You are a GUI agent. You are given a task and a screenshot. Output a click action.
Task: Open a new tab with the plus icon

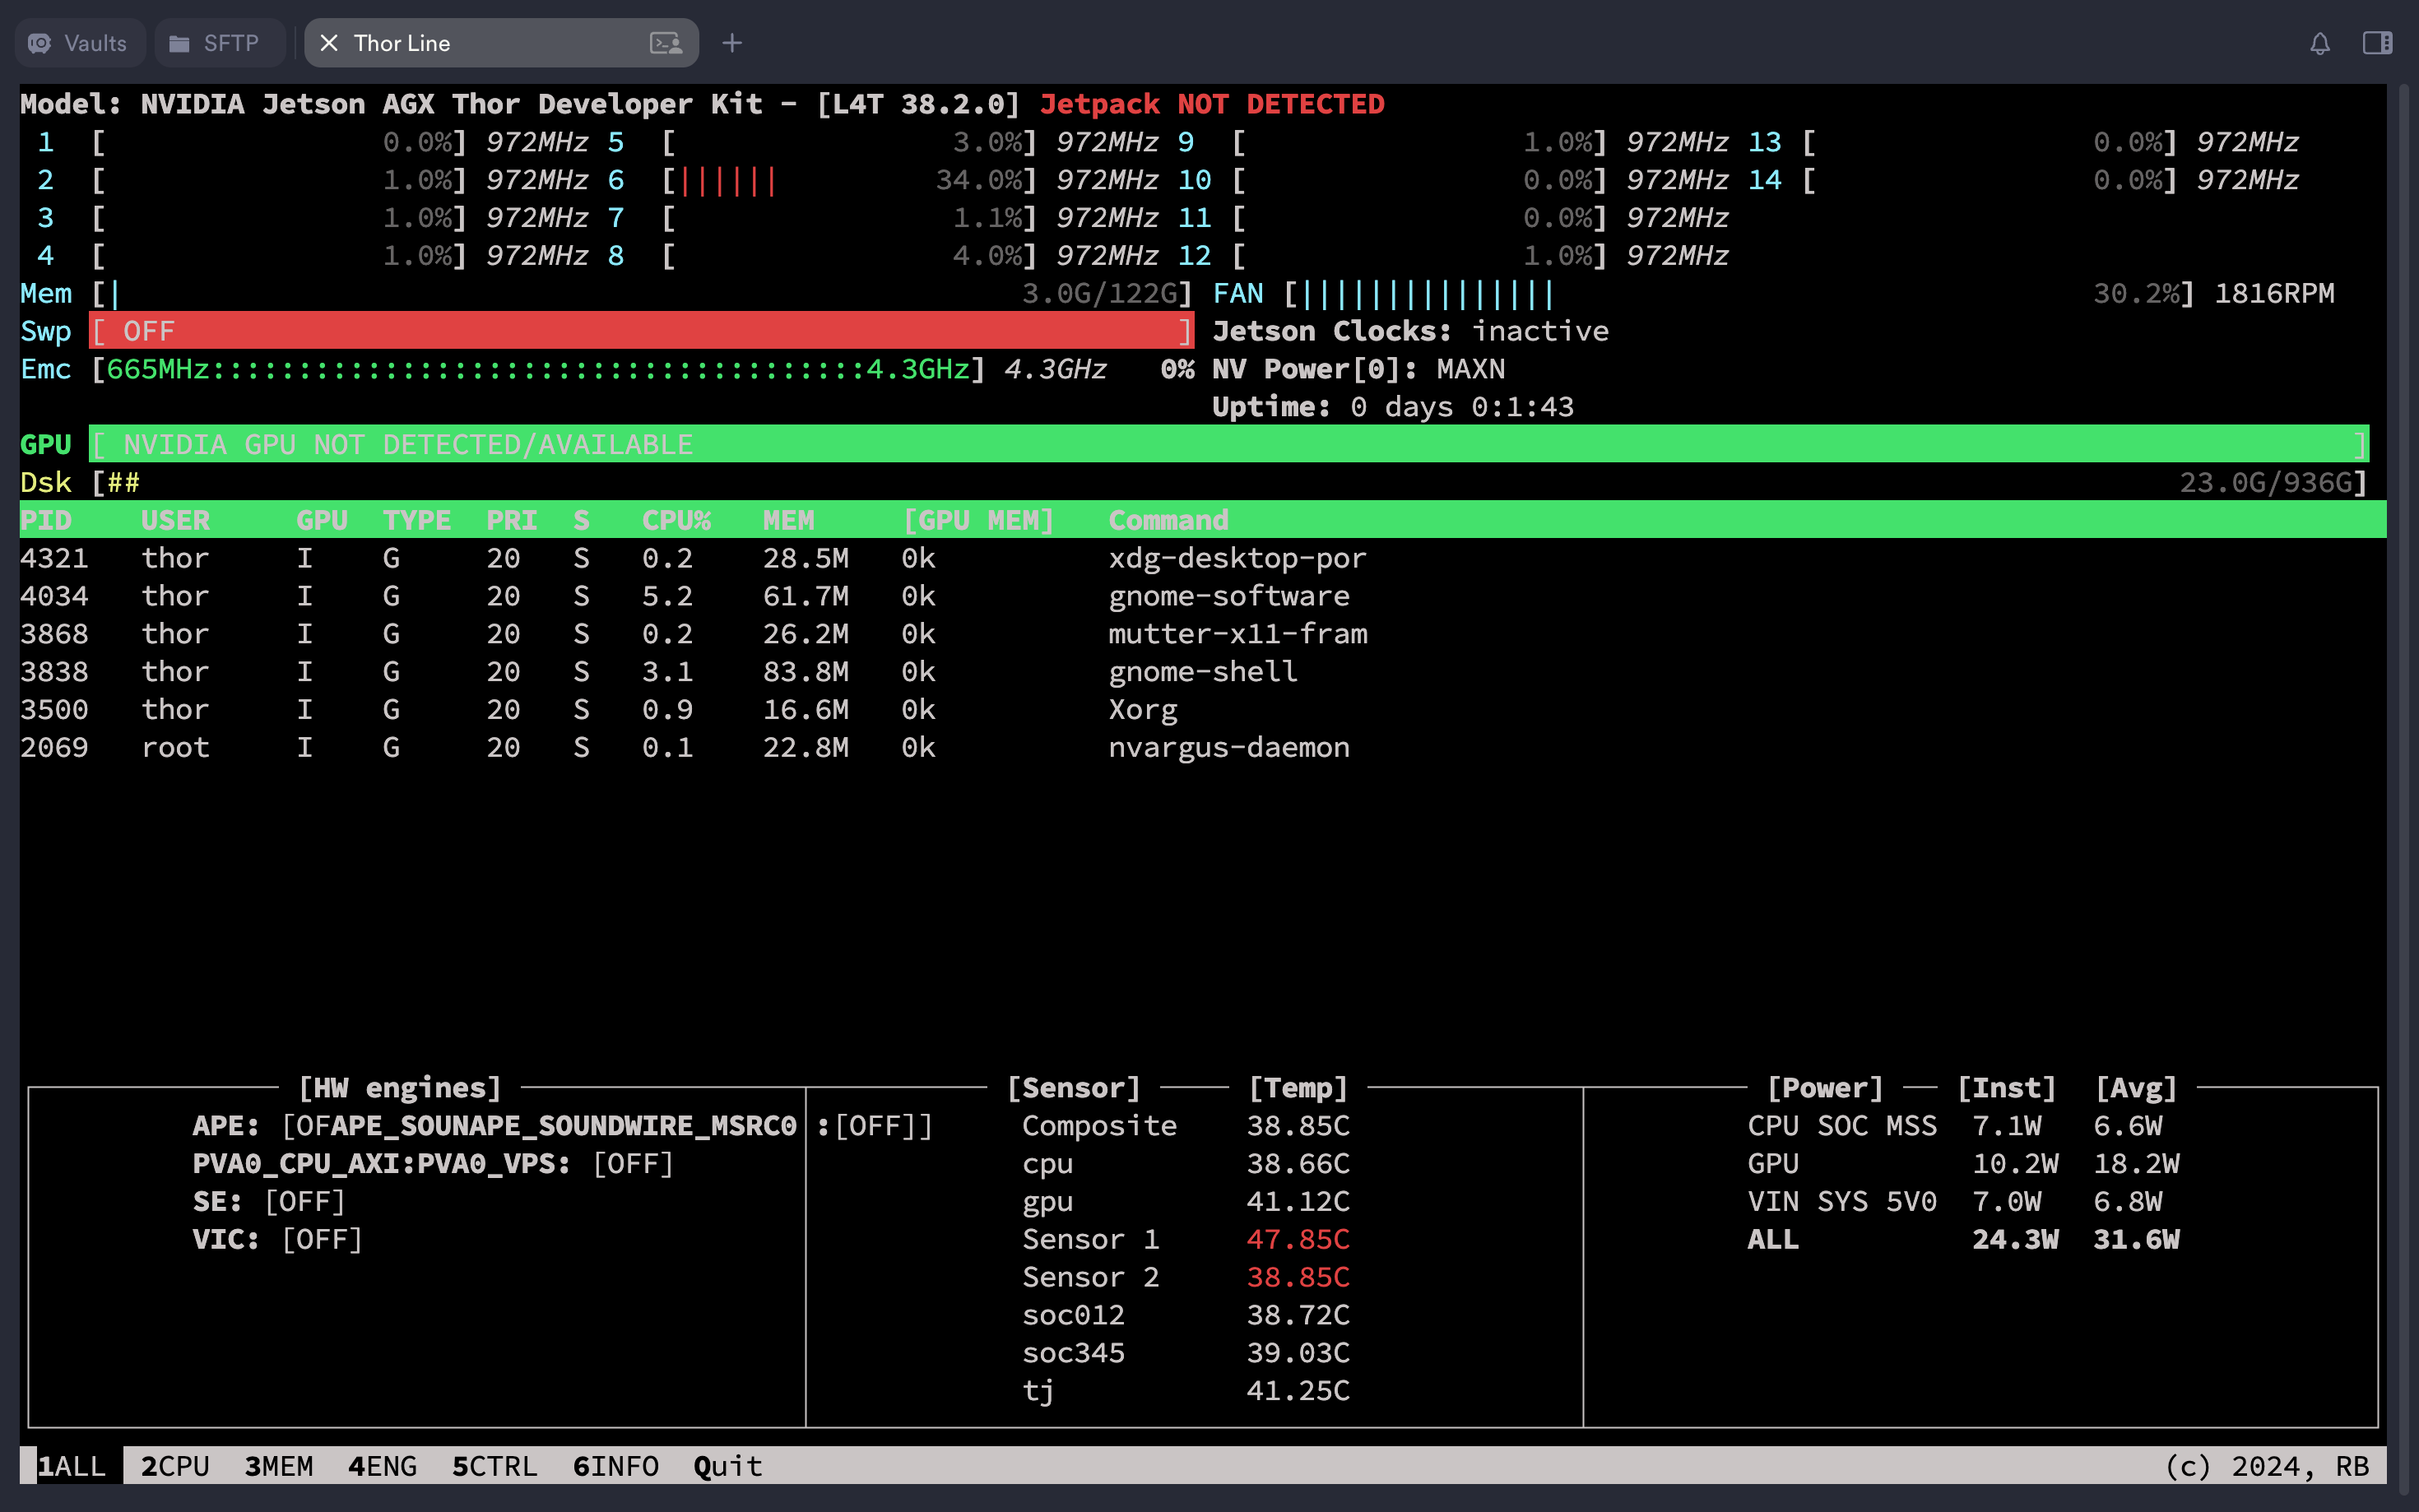tap(734, 42)
